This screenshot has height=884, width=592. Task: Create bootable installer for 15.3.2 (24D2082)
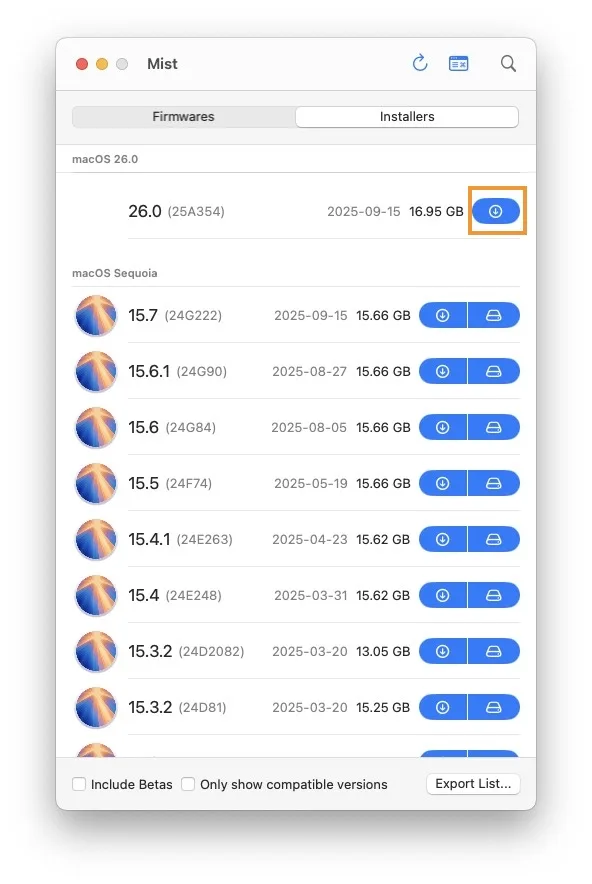coord(494,651)
